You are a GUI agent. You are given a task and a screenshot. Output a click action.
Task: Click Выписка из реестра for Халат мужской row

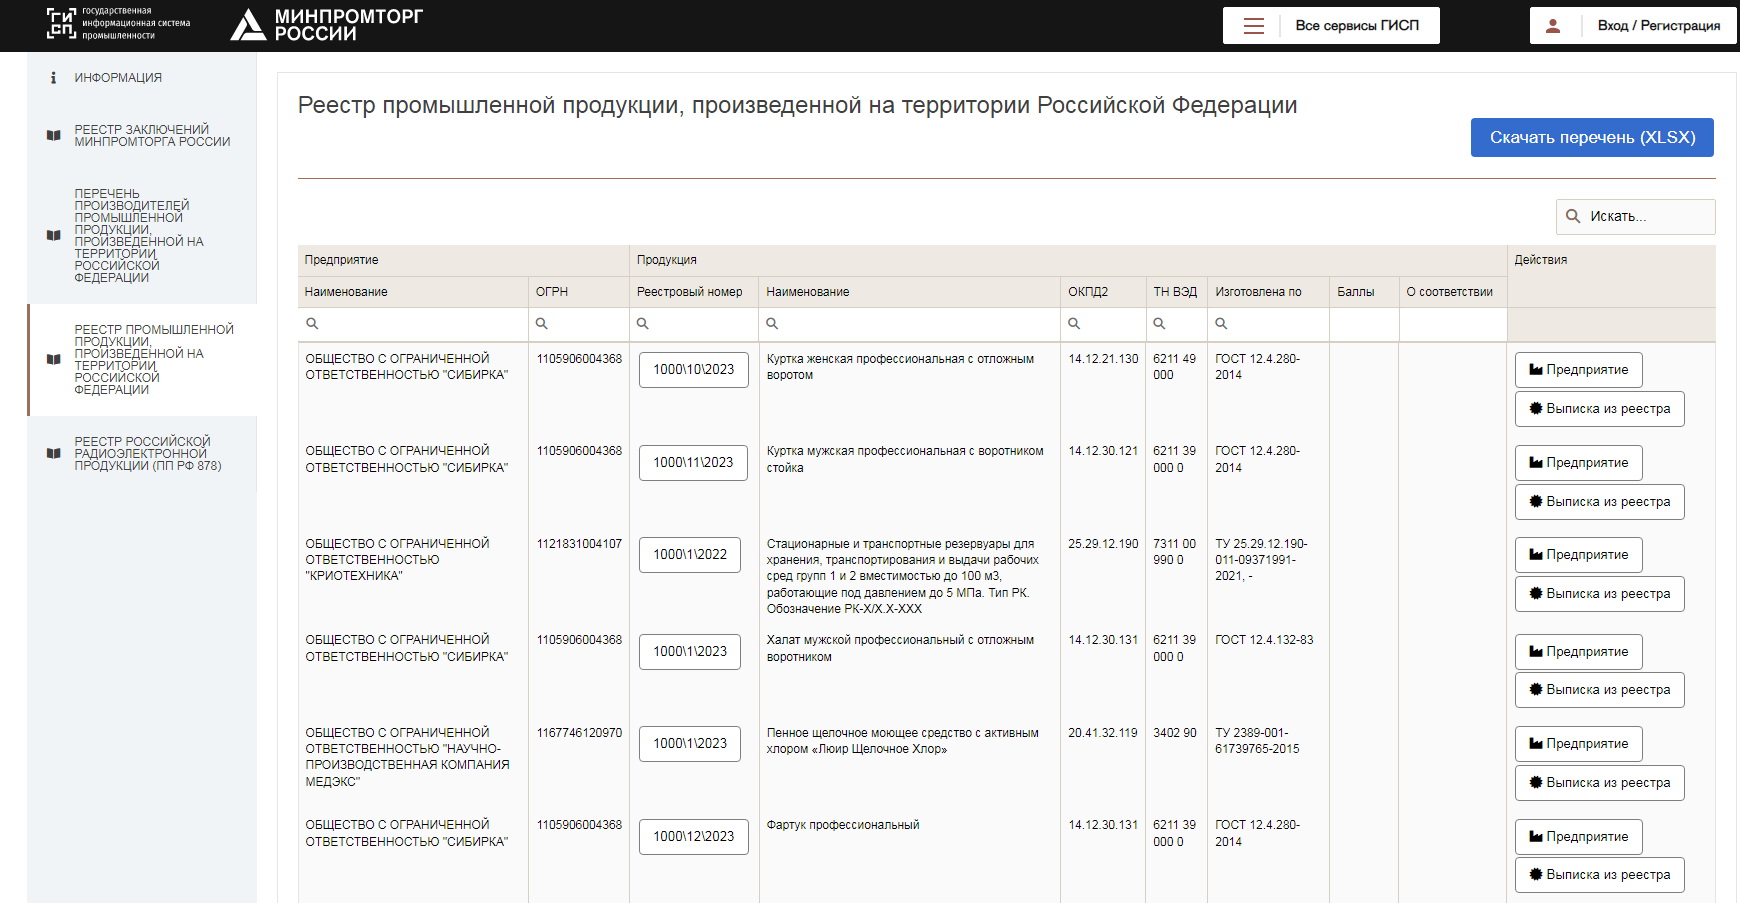point(1600,690)
